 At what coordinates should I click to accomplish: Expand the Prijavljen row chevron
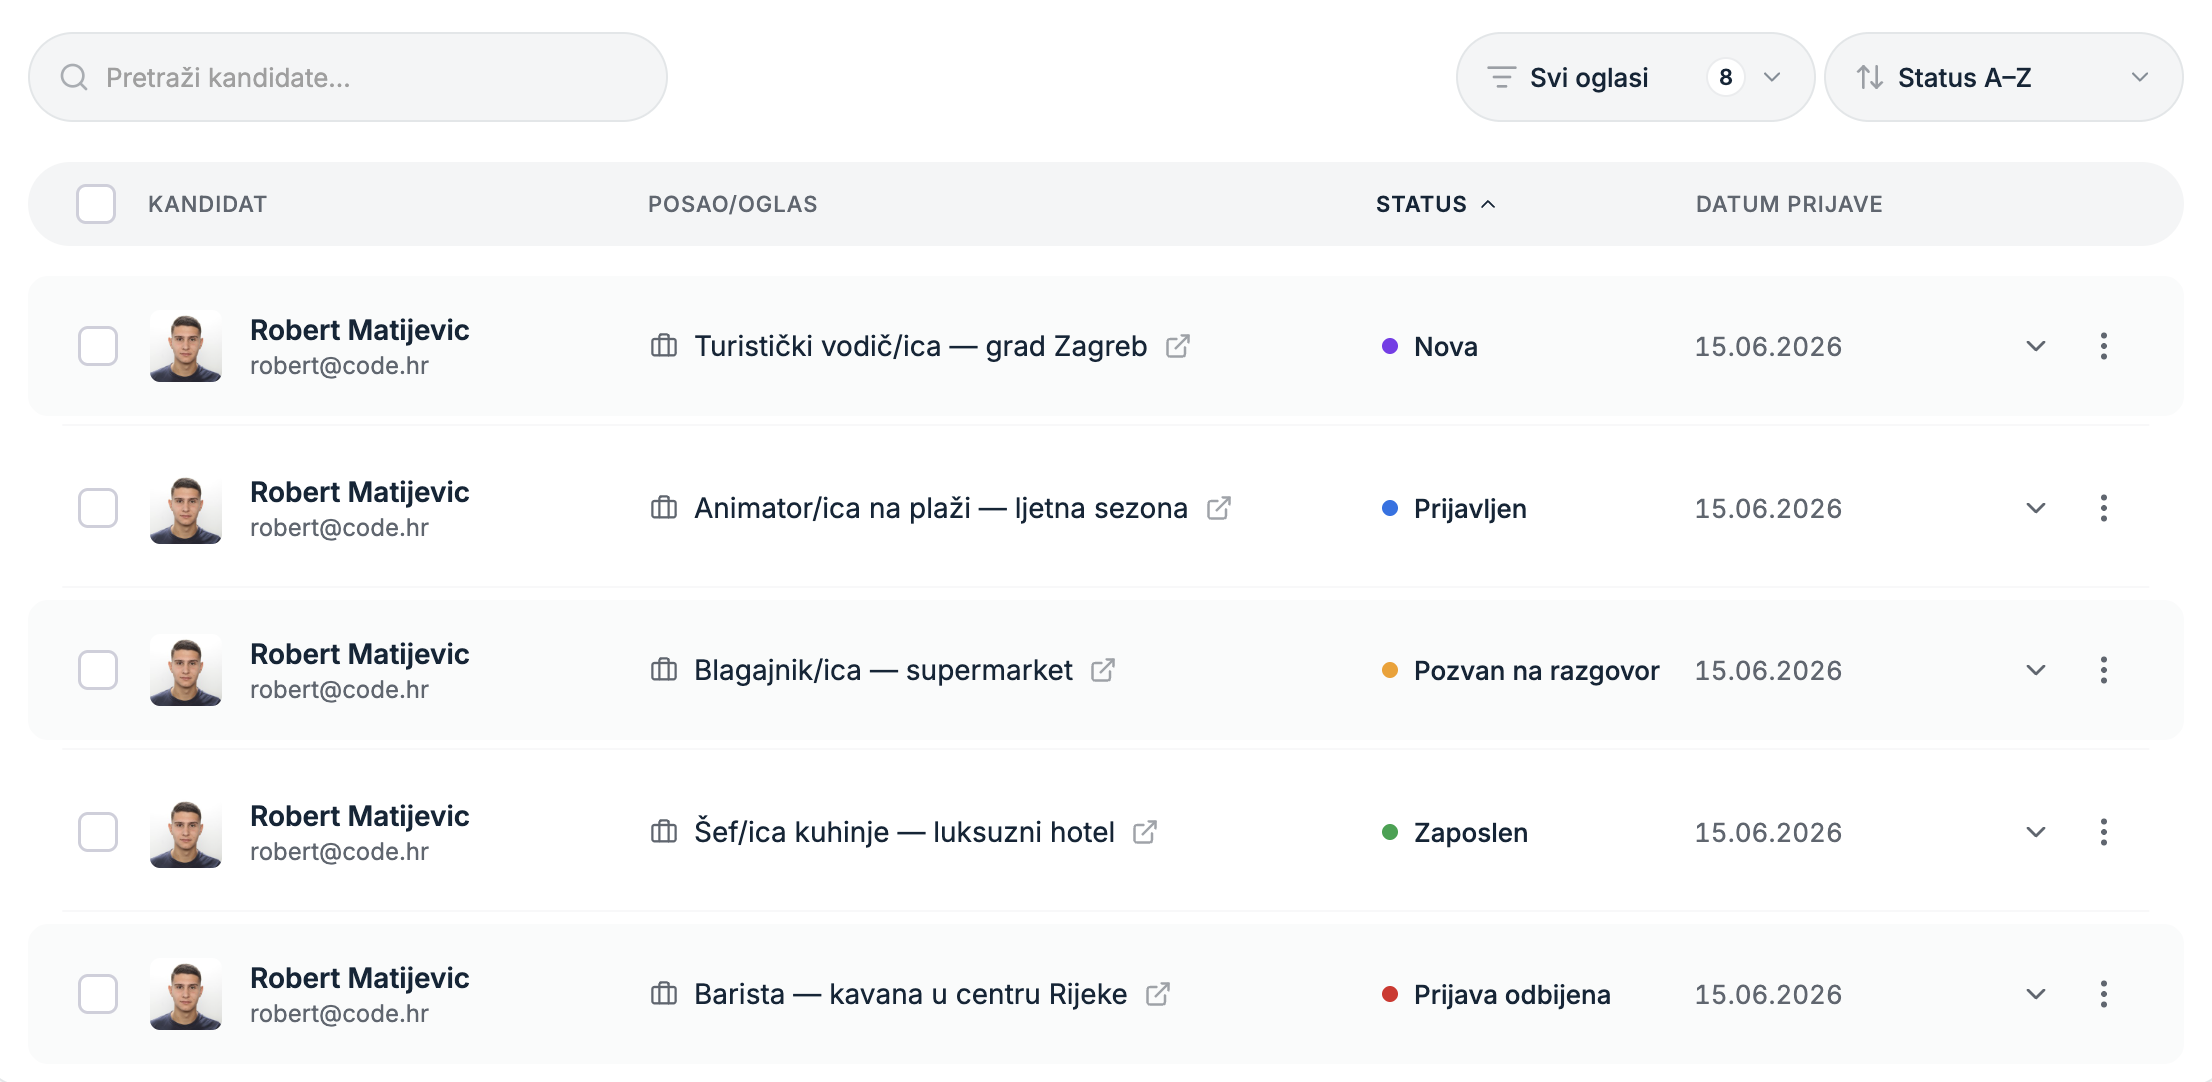pyautogui.click(x=2036, y=508)
